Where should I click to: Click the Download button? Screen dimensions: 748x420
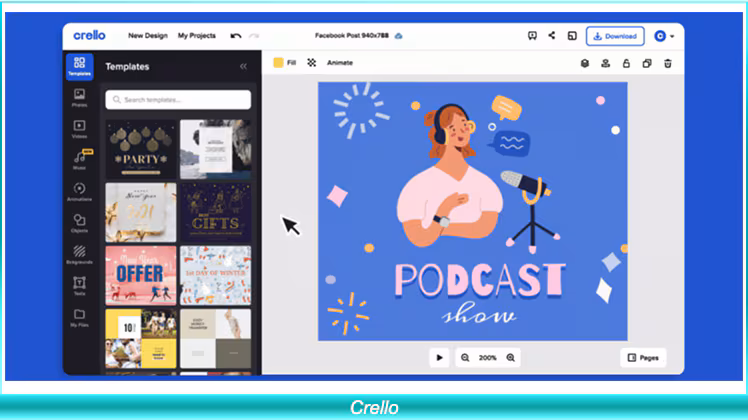coord(615,36)
